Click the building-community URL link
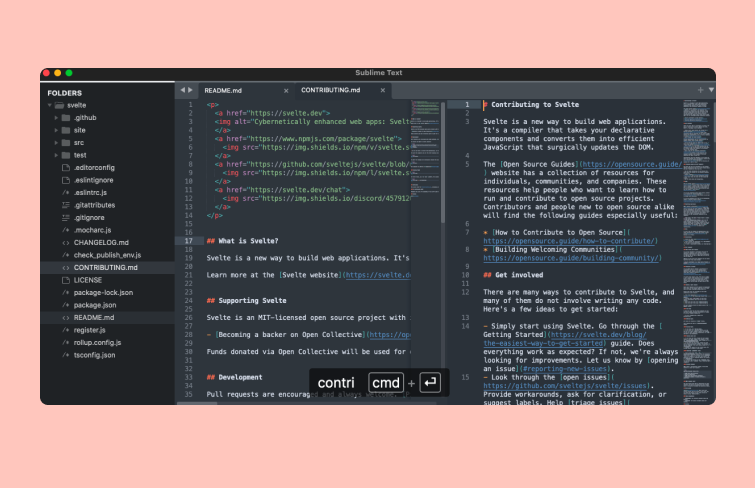Screen dimensions: 755x488 coord(571,258)
